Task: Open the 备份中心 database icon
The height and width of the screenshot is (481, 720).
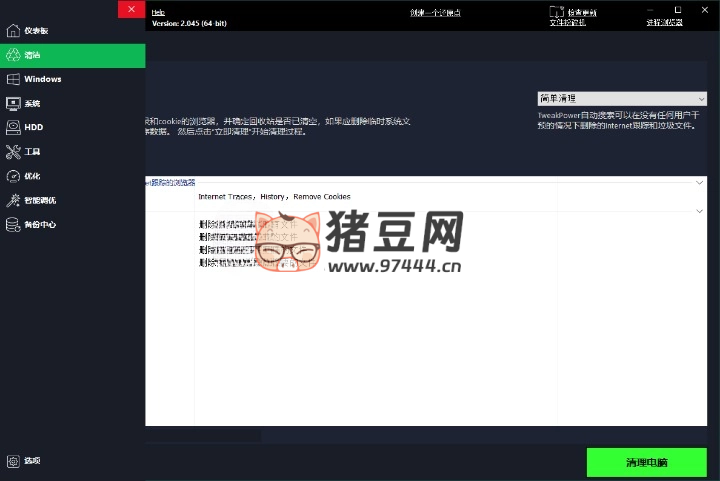Action: click(x=13, y=224)
